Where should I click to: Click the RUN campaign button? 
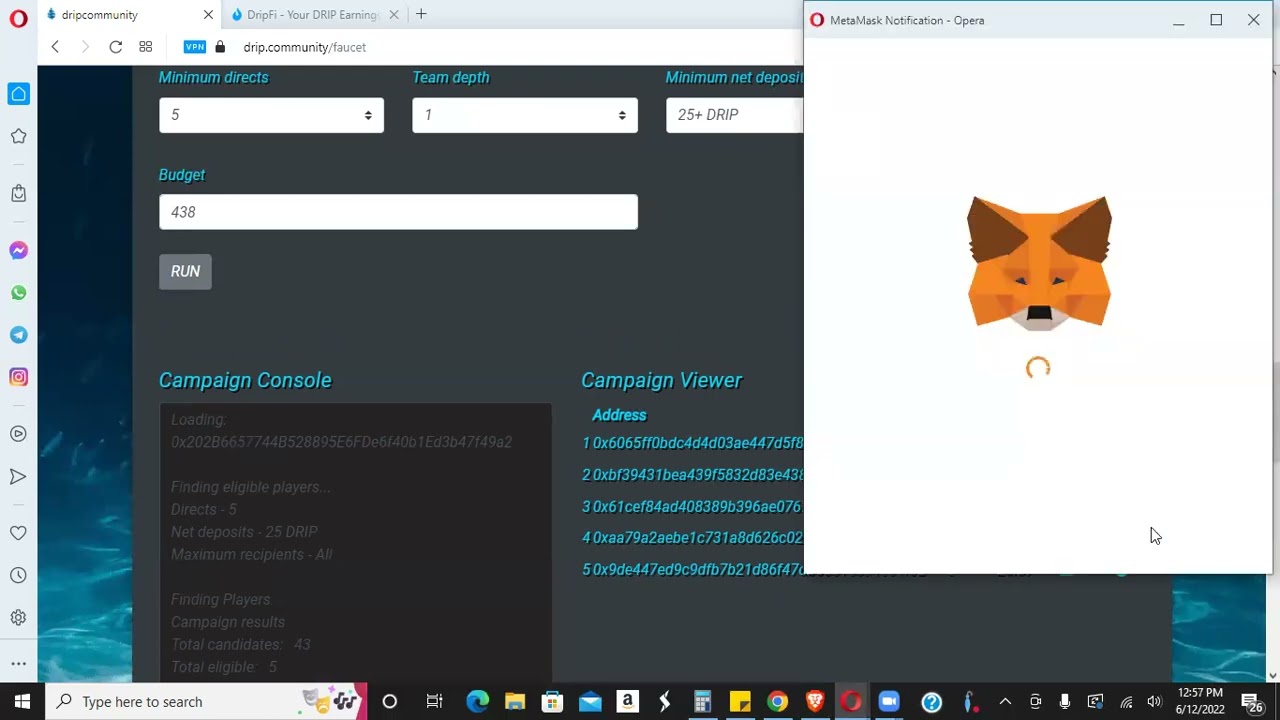tap(185, 272)
